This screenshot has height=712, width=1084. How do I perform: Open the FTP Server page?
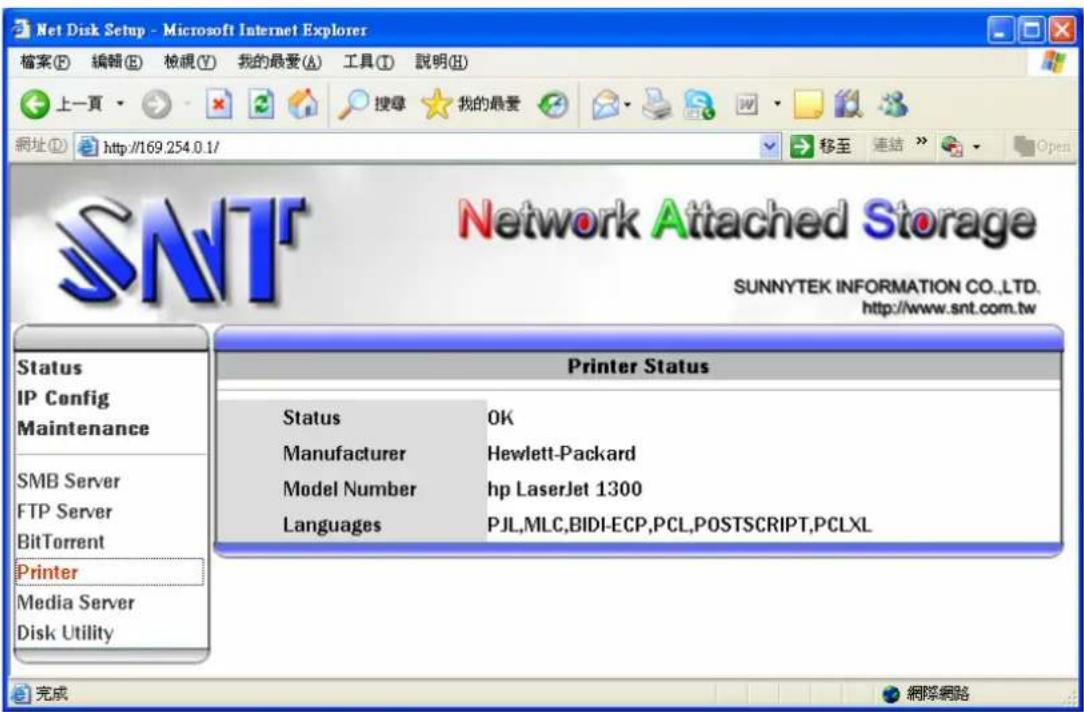pos(64,512)
